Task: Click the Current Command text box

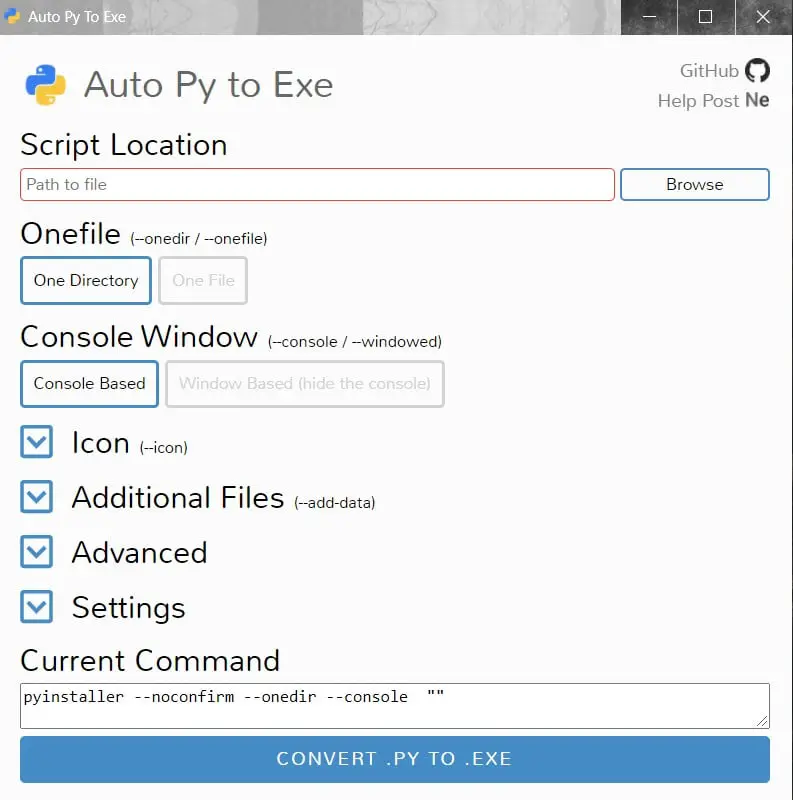Action: point(394,706)
